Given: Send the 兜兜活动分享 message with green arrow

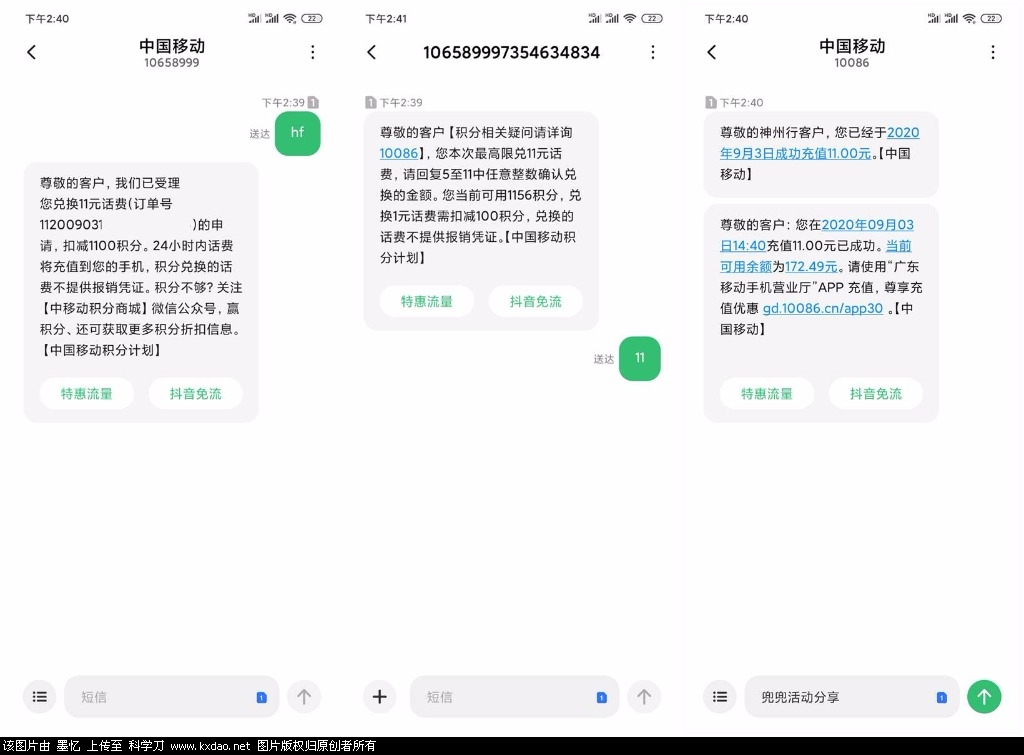Looking at the screenshot, I should pyautogui.click(x=984, y=697).
